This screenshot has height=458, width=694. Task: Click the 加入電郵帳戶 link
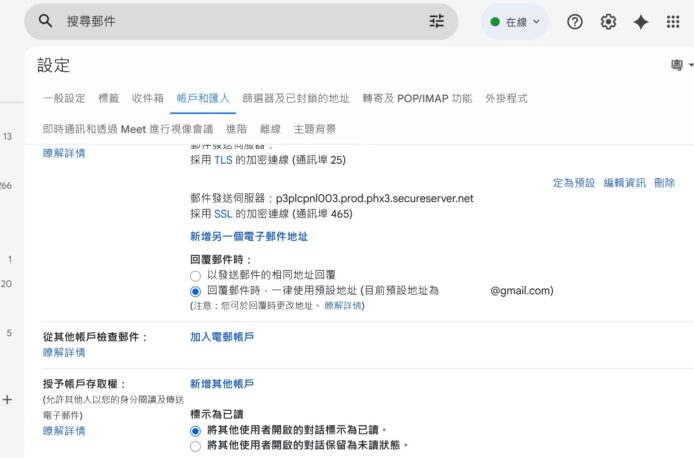222,338
